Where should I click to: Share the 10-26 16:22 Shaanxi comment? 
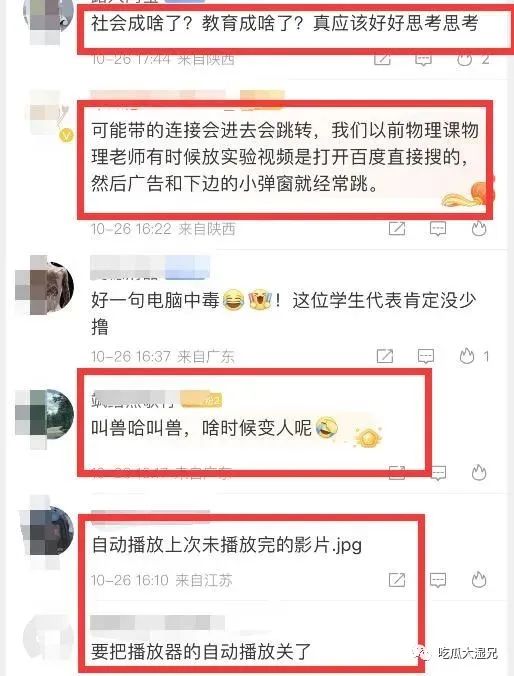pyautogui.click(x=397, y=228)
